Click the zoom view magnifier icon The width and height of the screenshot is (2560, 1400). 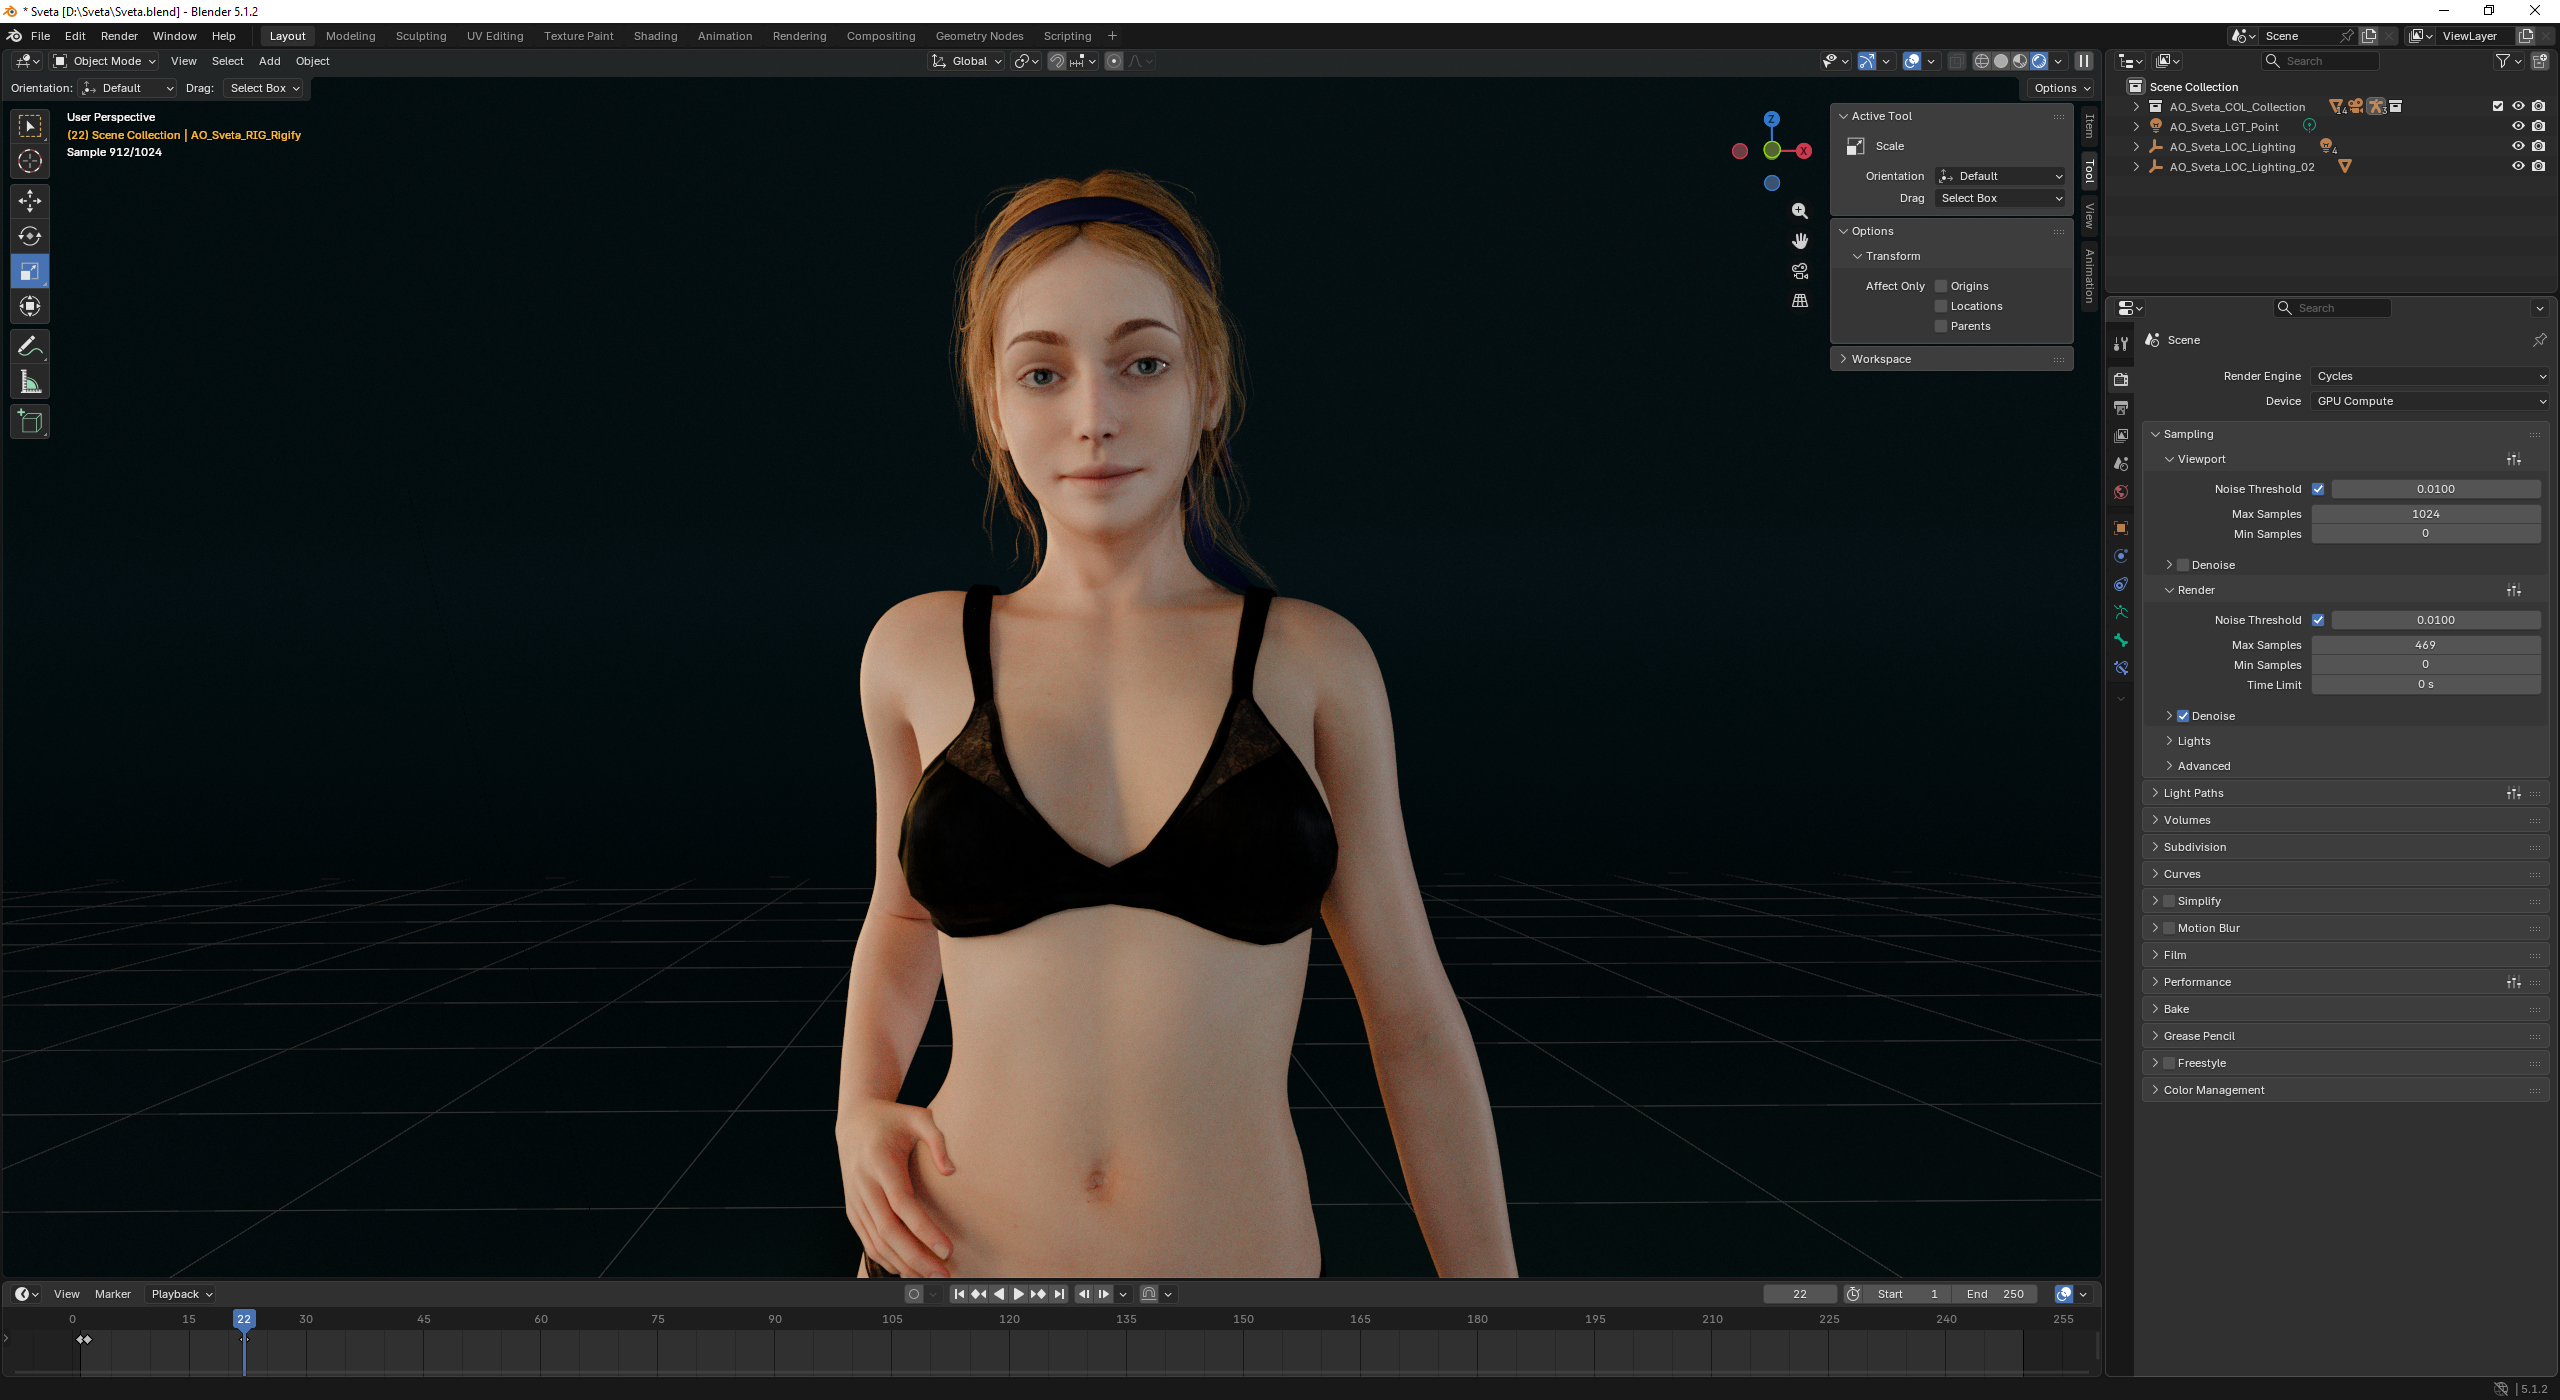[x=1800, y=211]
